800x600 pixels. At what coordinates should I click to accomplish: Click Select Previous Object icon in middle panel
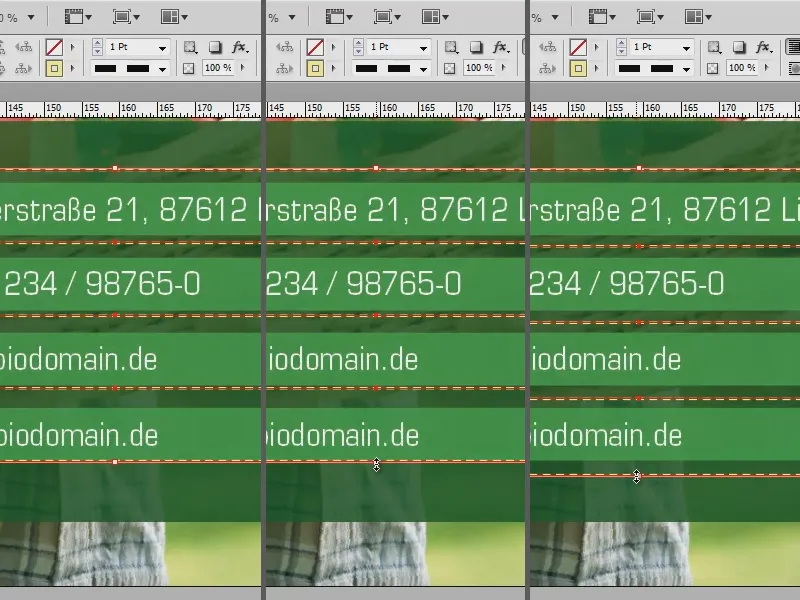tap(284, 47)
